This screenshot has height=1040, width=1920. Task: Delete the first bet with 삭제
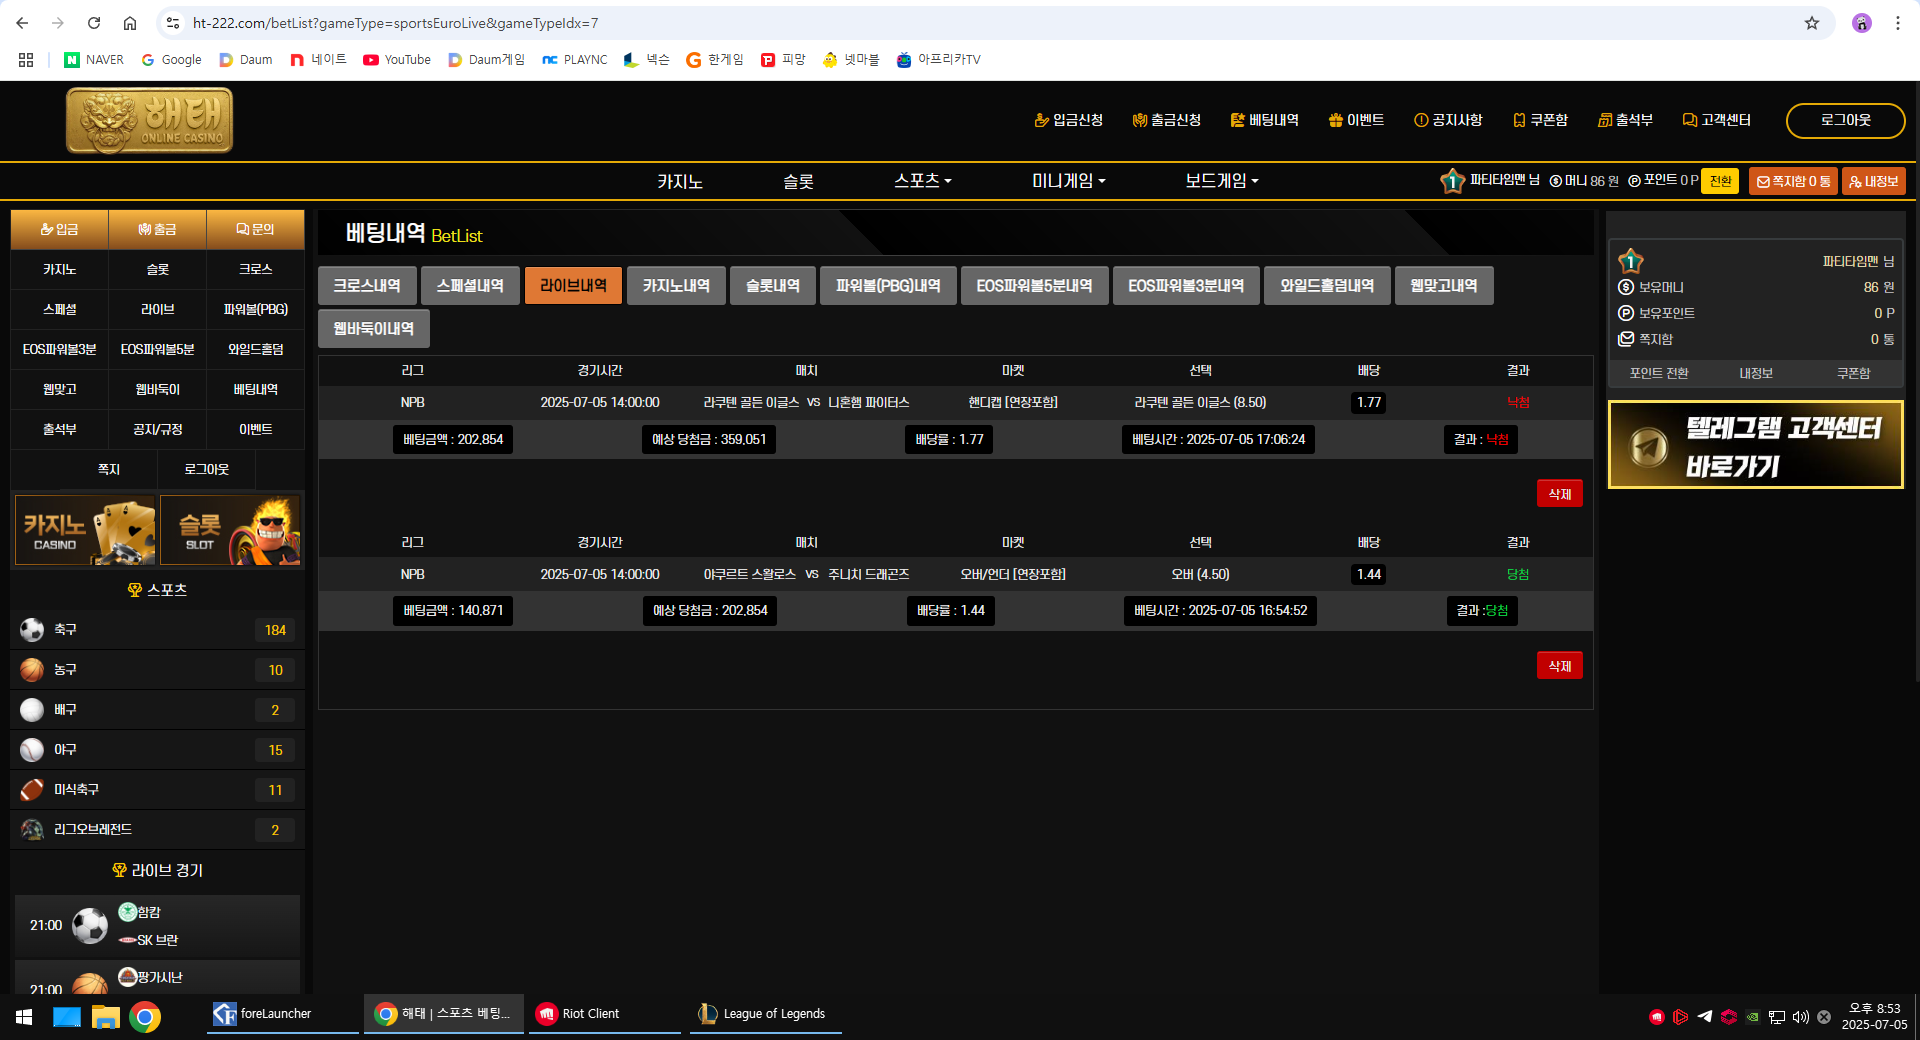pyautogui.click(x=1559, y=494)
